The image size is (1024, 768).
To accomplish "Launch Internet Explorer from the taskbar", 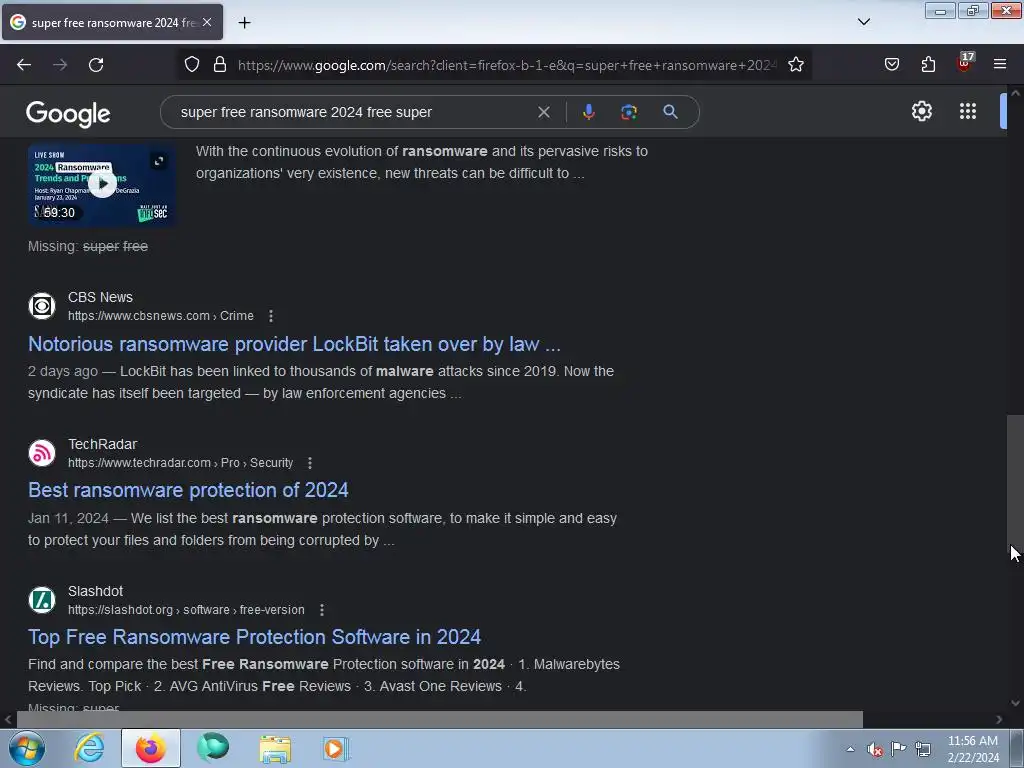I will [x=89, y=748].
